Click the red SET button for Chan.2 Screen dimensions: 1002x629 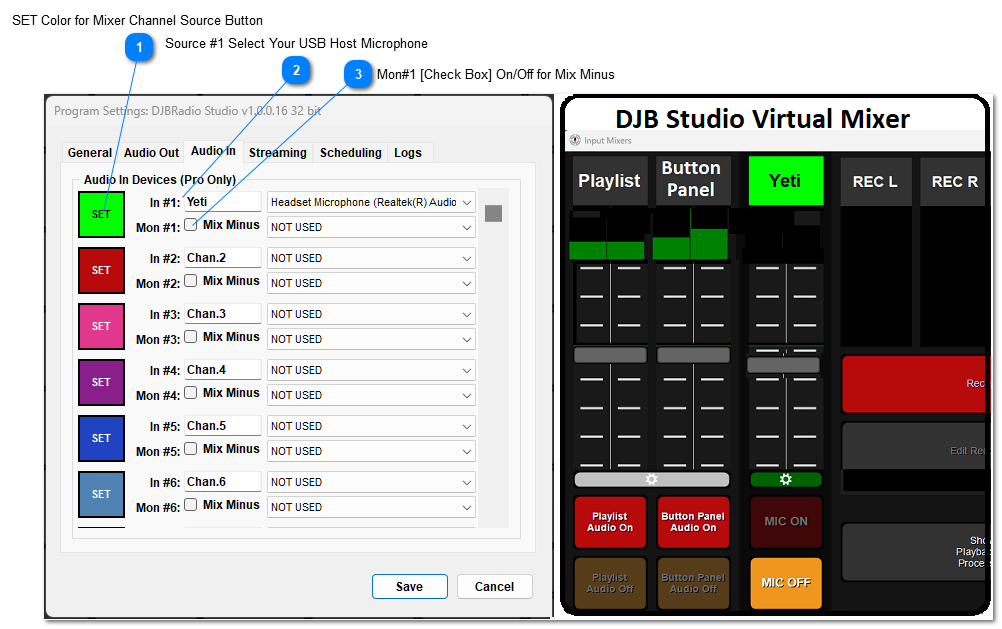coord(101,270)
